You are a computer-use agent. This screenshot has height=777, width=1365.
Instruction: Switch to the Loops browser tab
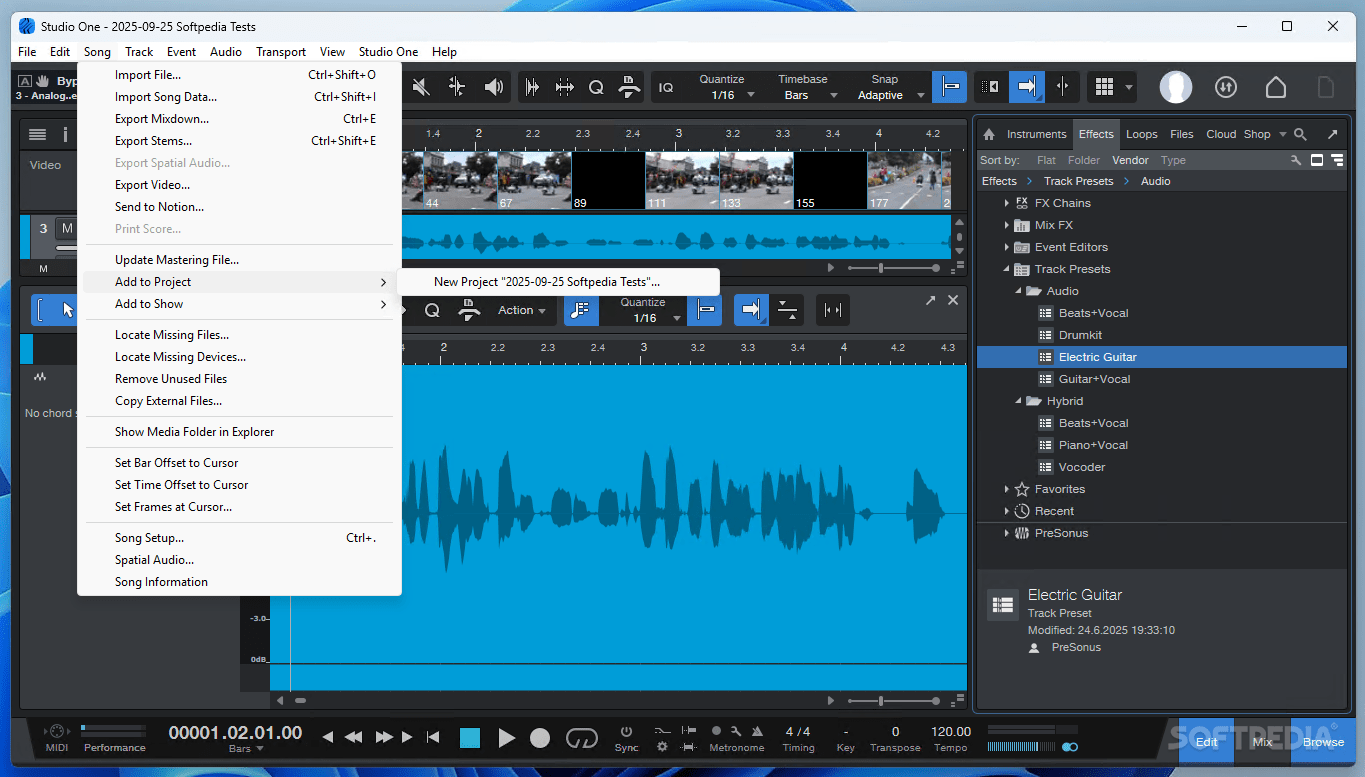click(1141, 134)
